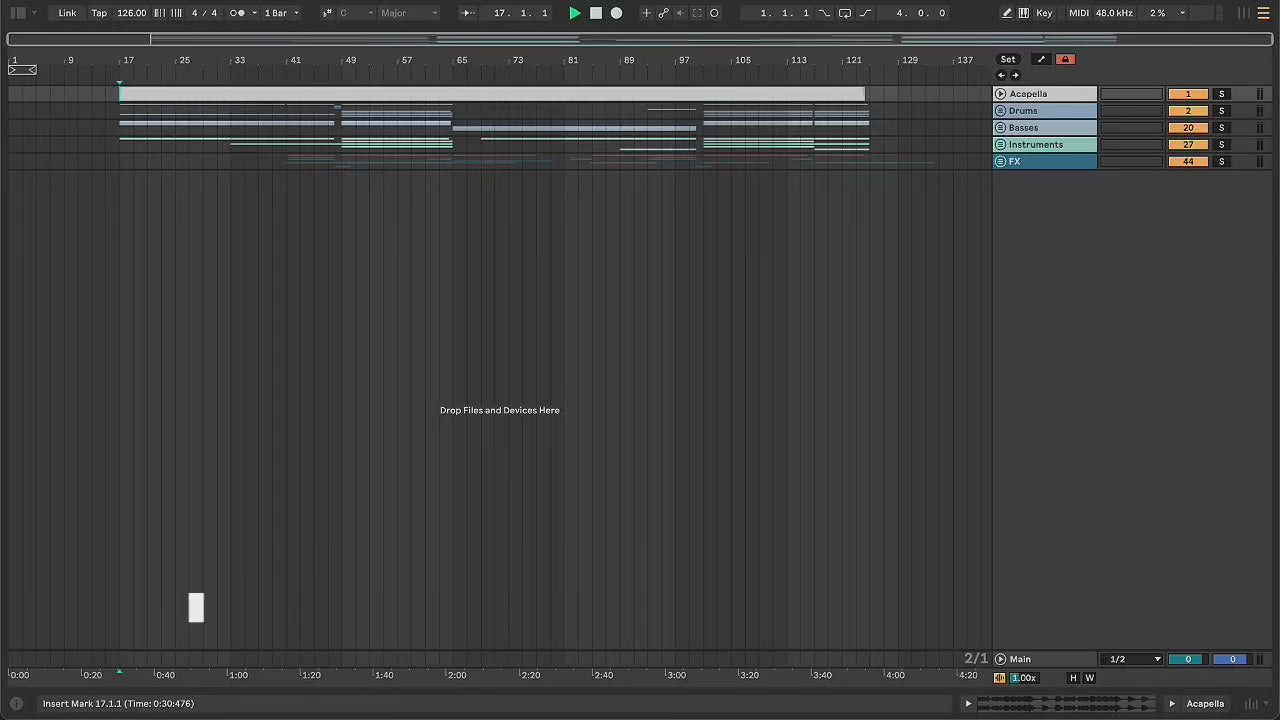Toggle the Instruments track activator 27

pos(1188,145)
